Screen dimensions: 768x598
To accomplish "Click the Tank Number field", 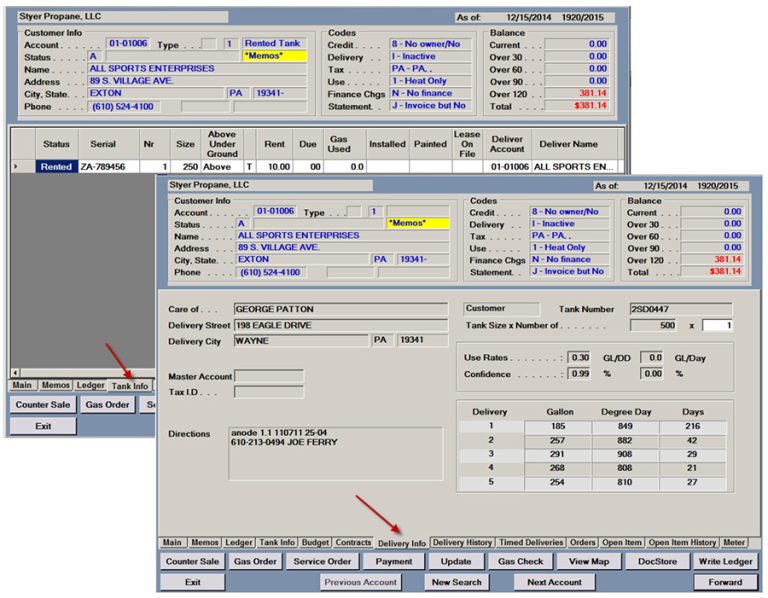I will (x=681, y=309).
